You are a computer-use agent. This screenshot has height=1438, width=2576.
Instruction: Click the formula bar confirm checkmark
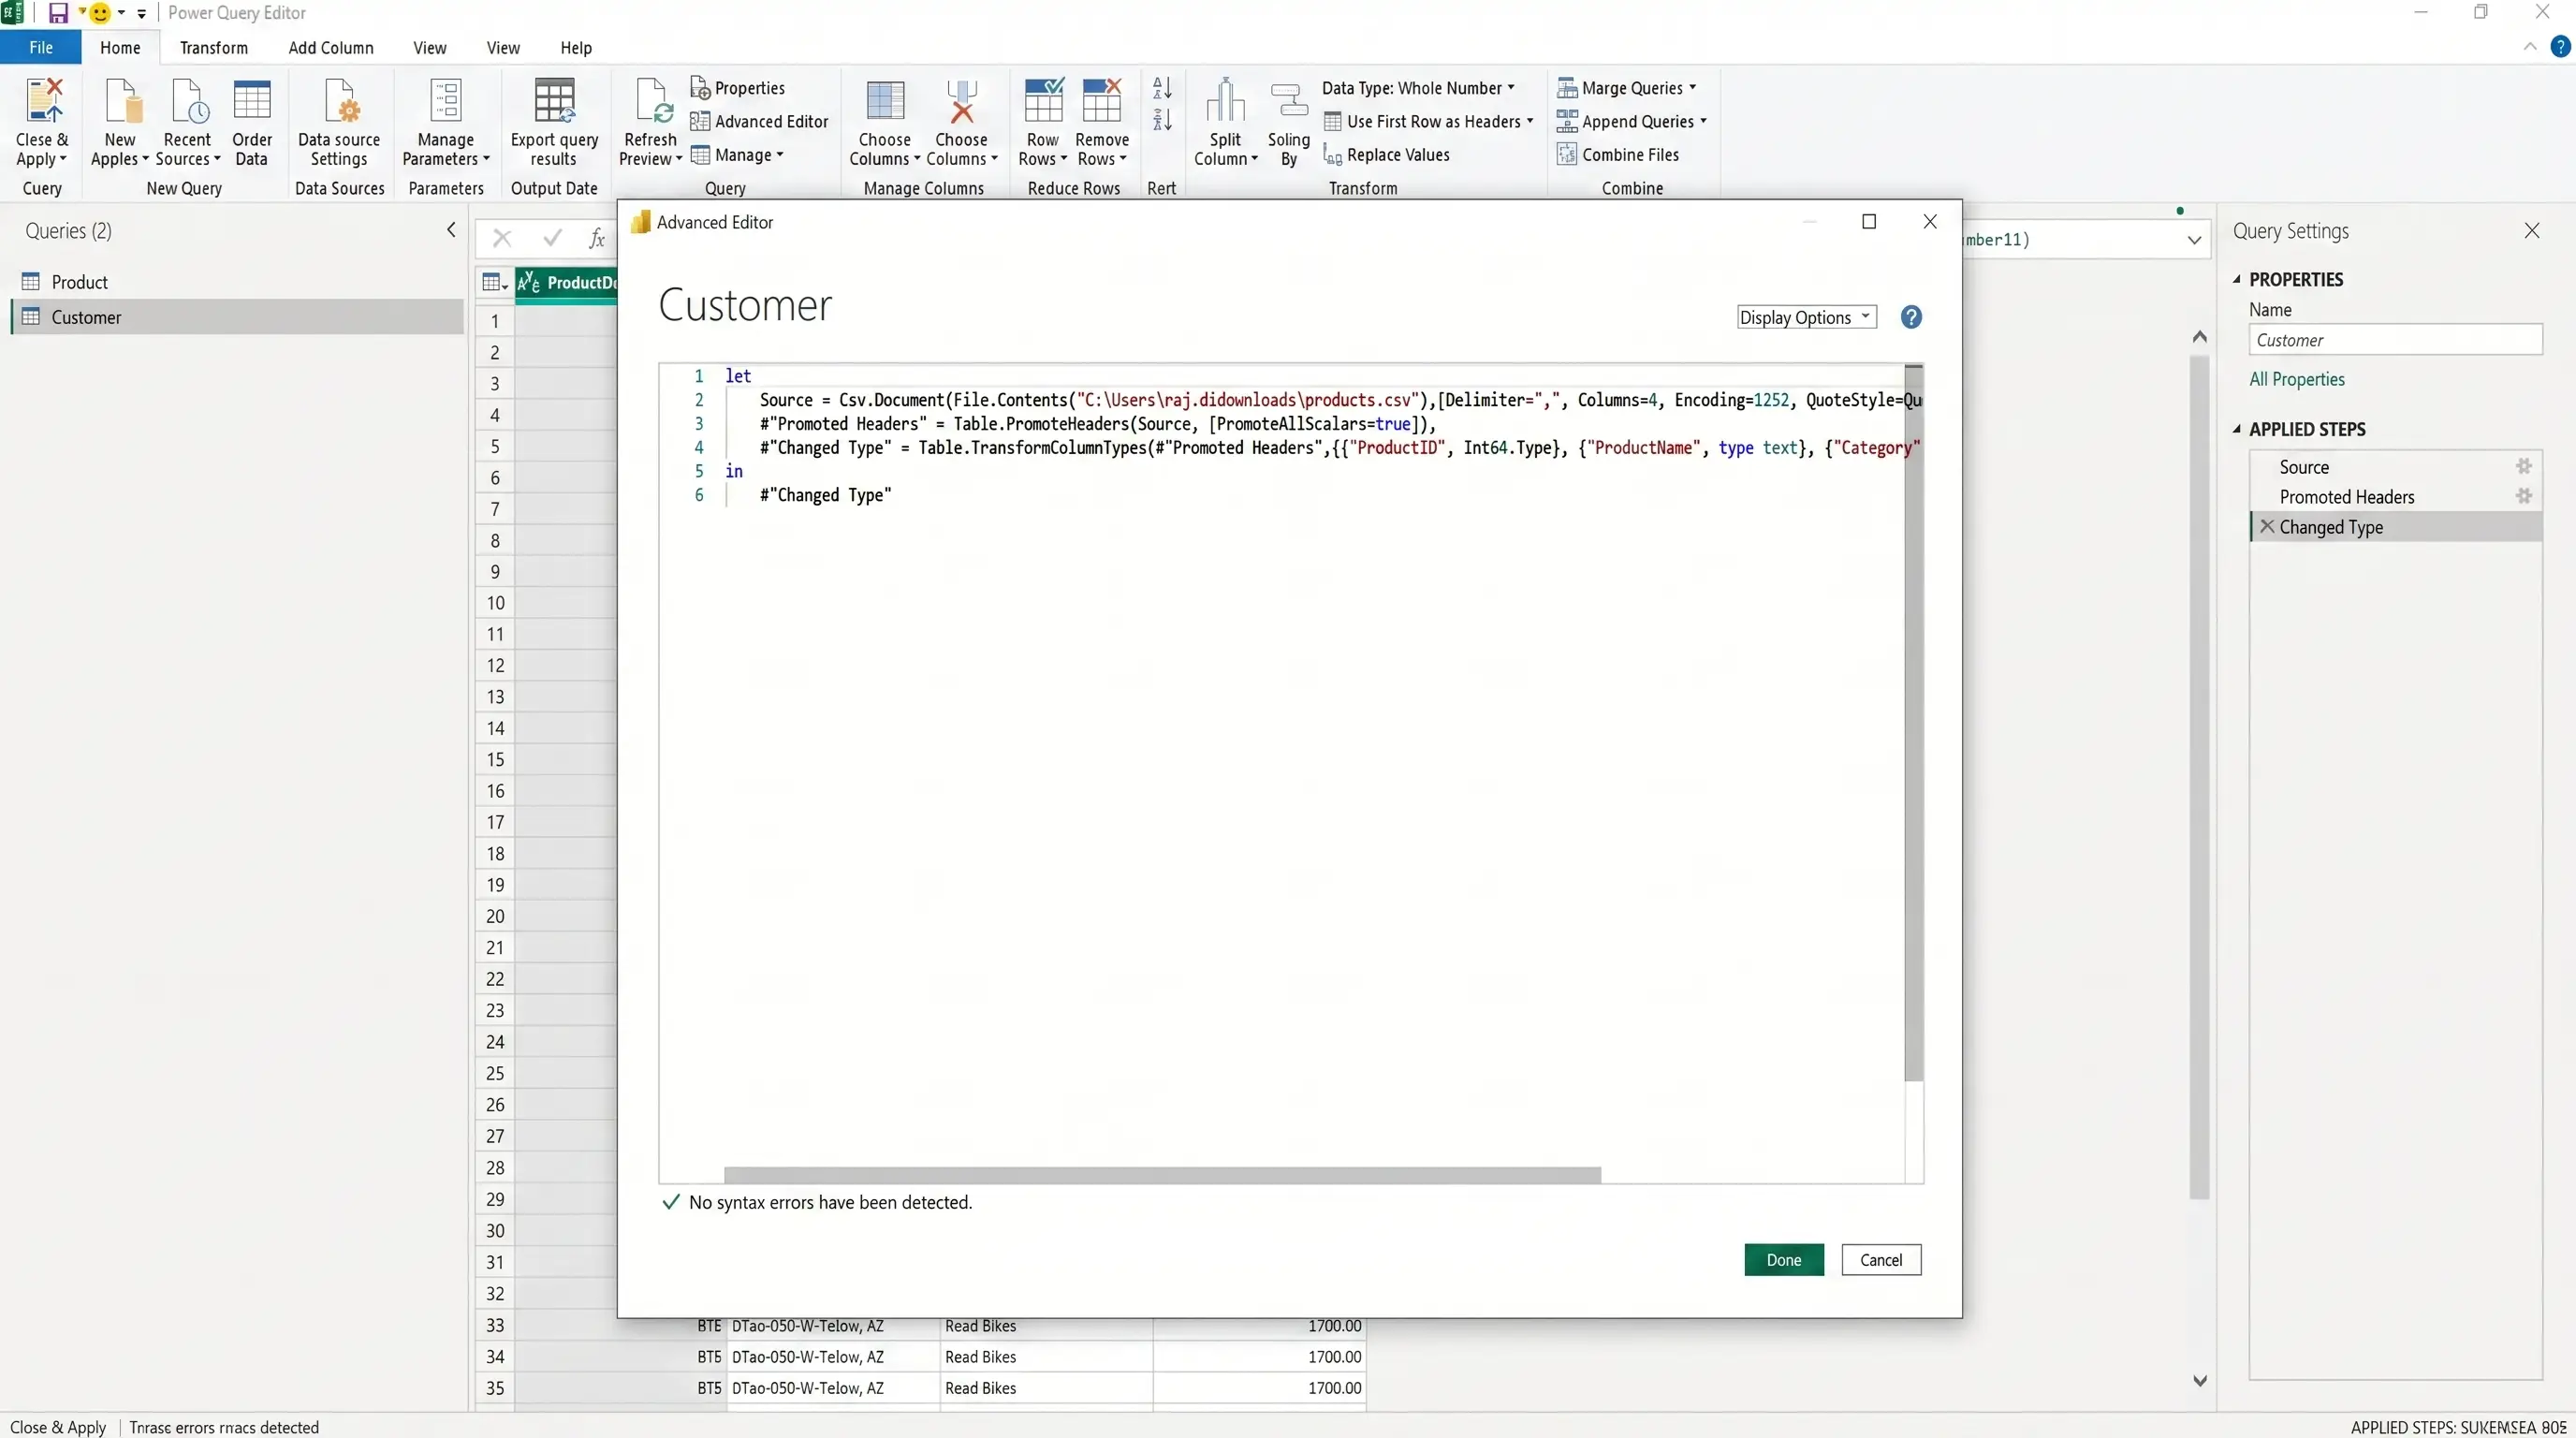click(x=552, y=238)
